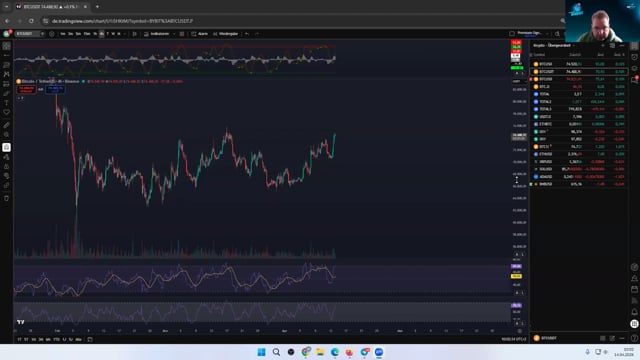Select the Alle date range tab

click(78, 340)
